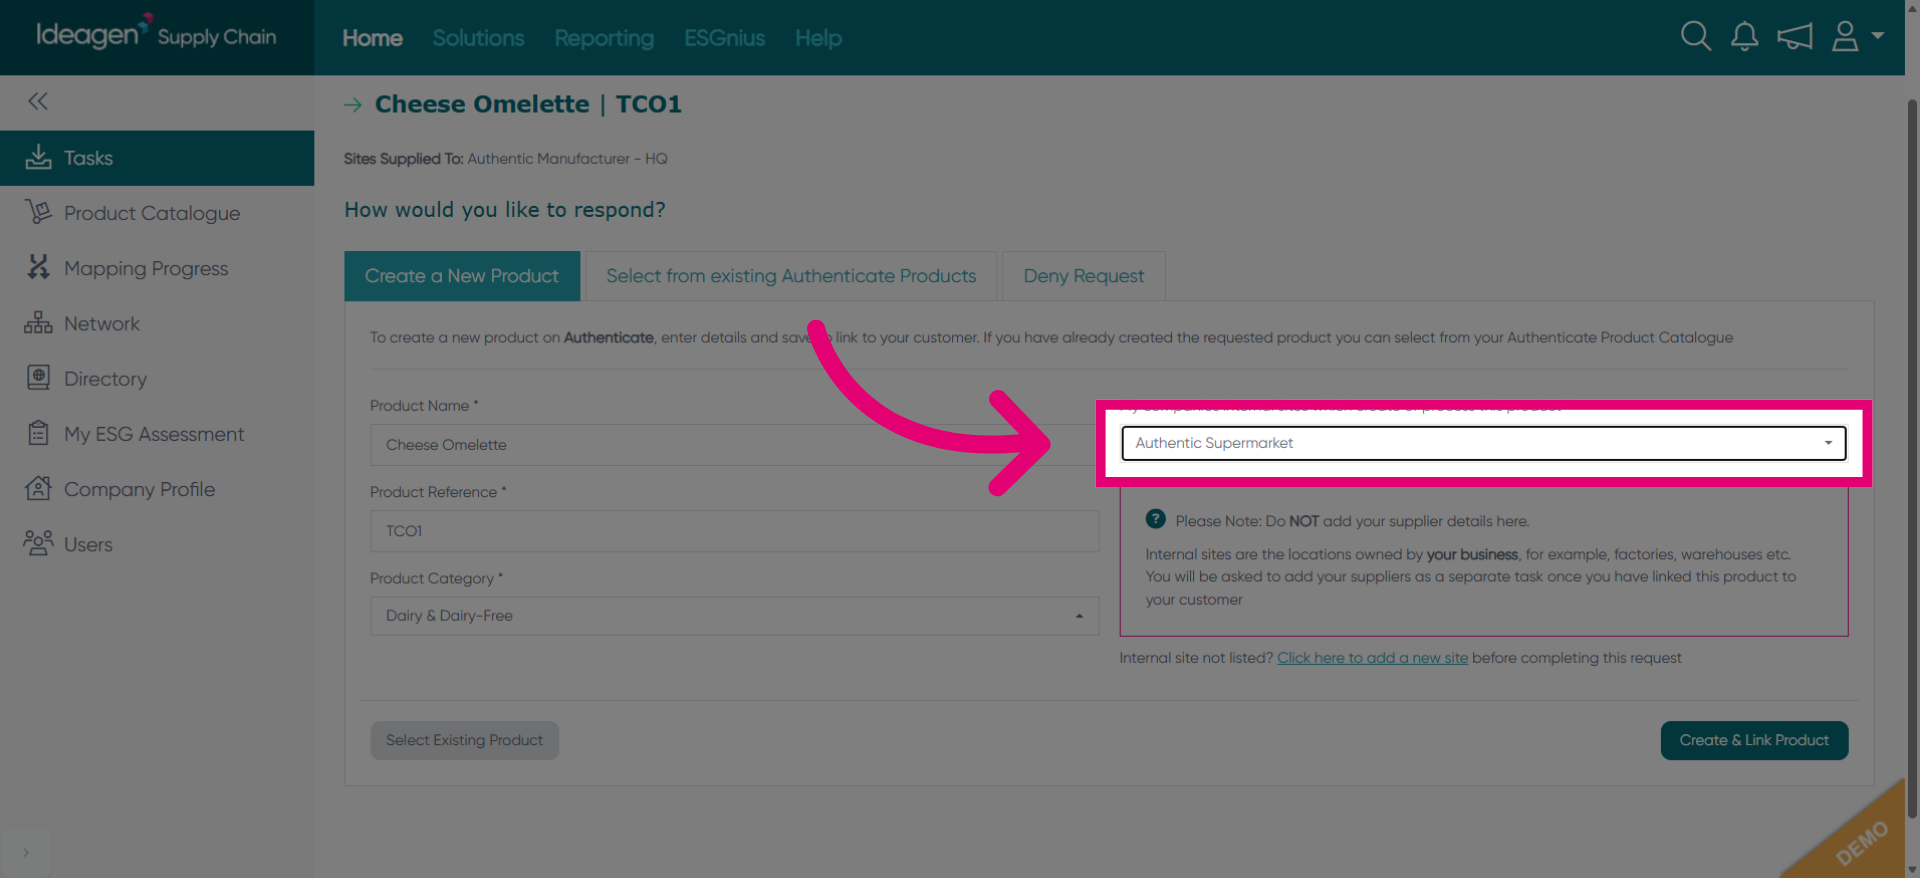Open the notifications bell
Viewport: 1920px width, 878px height.
[1745, 37]
